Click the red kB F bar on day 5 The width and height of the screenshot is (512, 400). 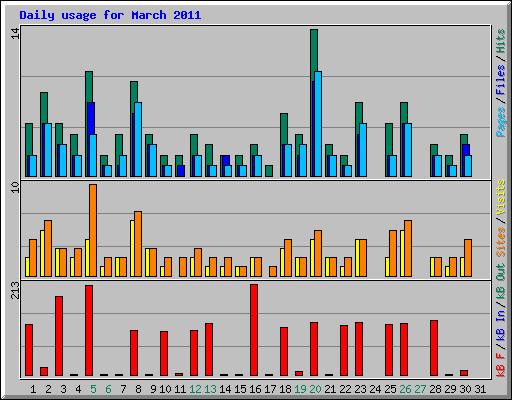[89, 330]
